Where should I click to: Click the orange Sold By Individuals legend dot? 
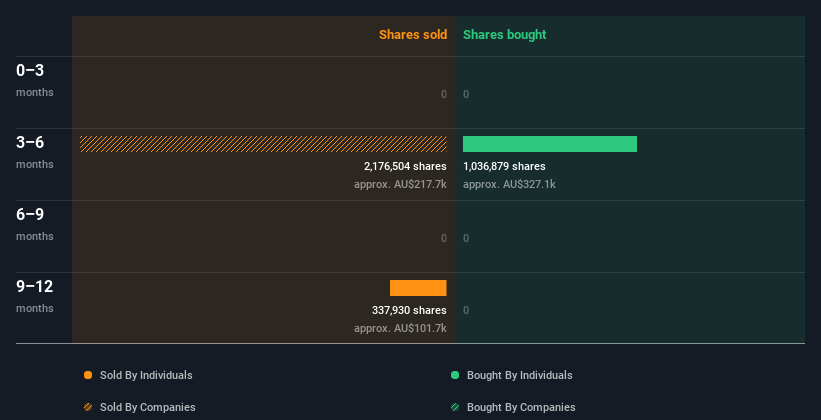[88, 375]
